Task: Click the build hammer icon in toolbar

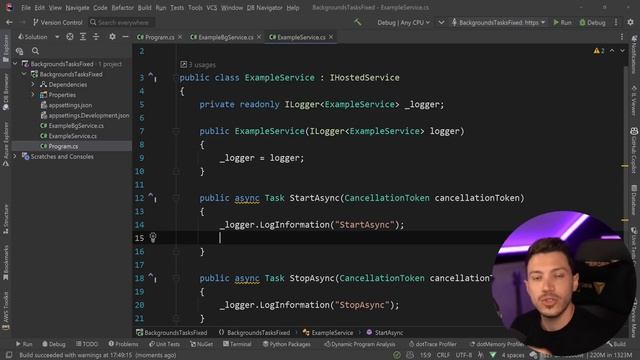Action: pyautogui.click(x=358, y=22)
